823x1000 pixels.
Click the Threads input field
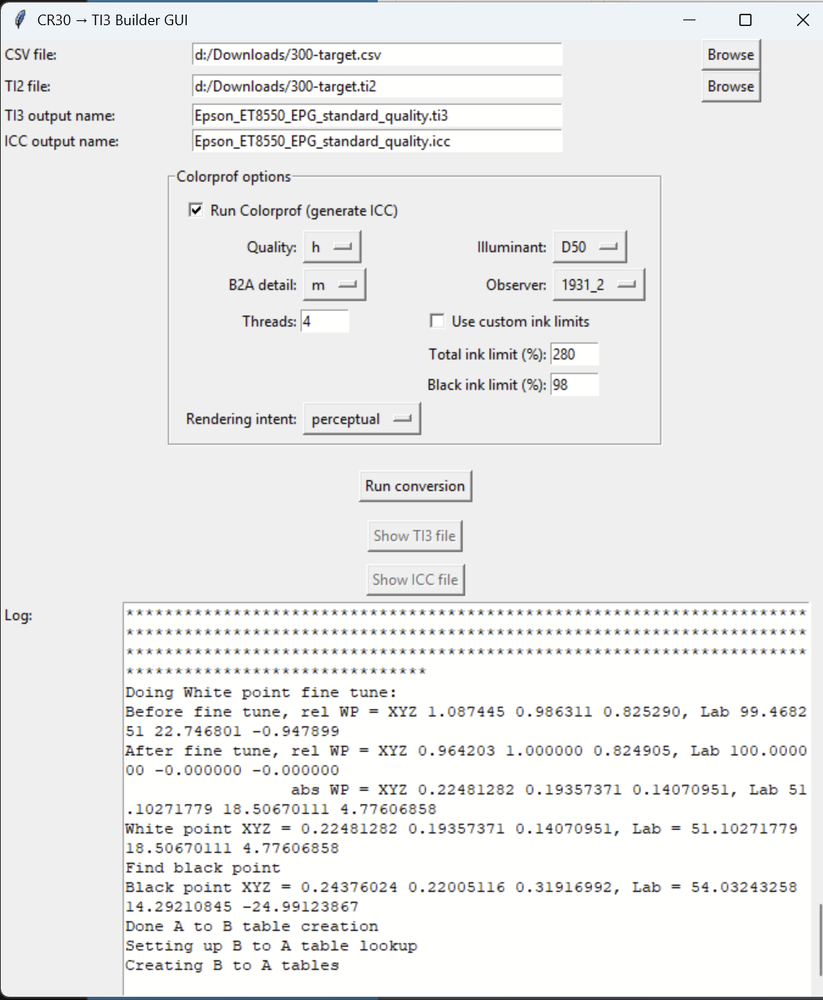point(324,321)
